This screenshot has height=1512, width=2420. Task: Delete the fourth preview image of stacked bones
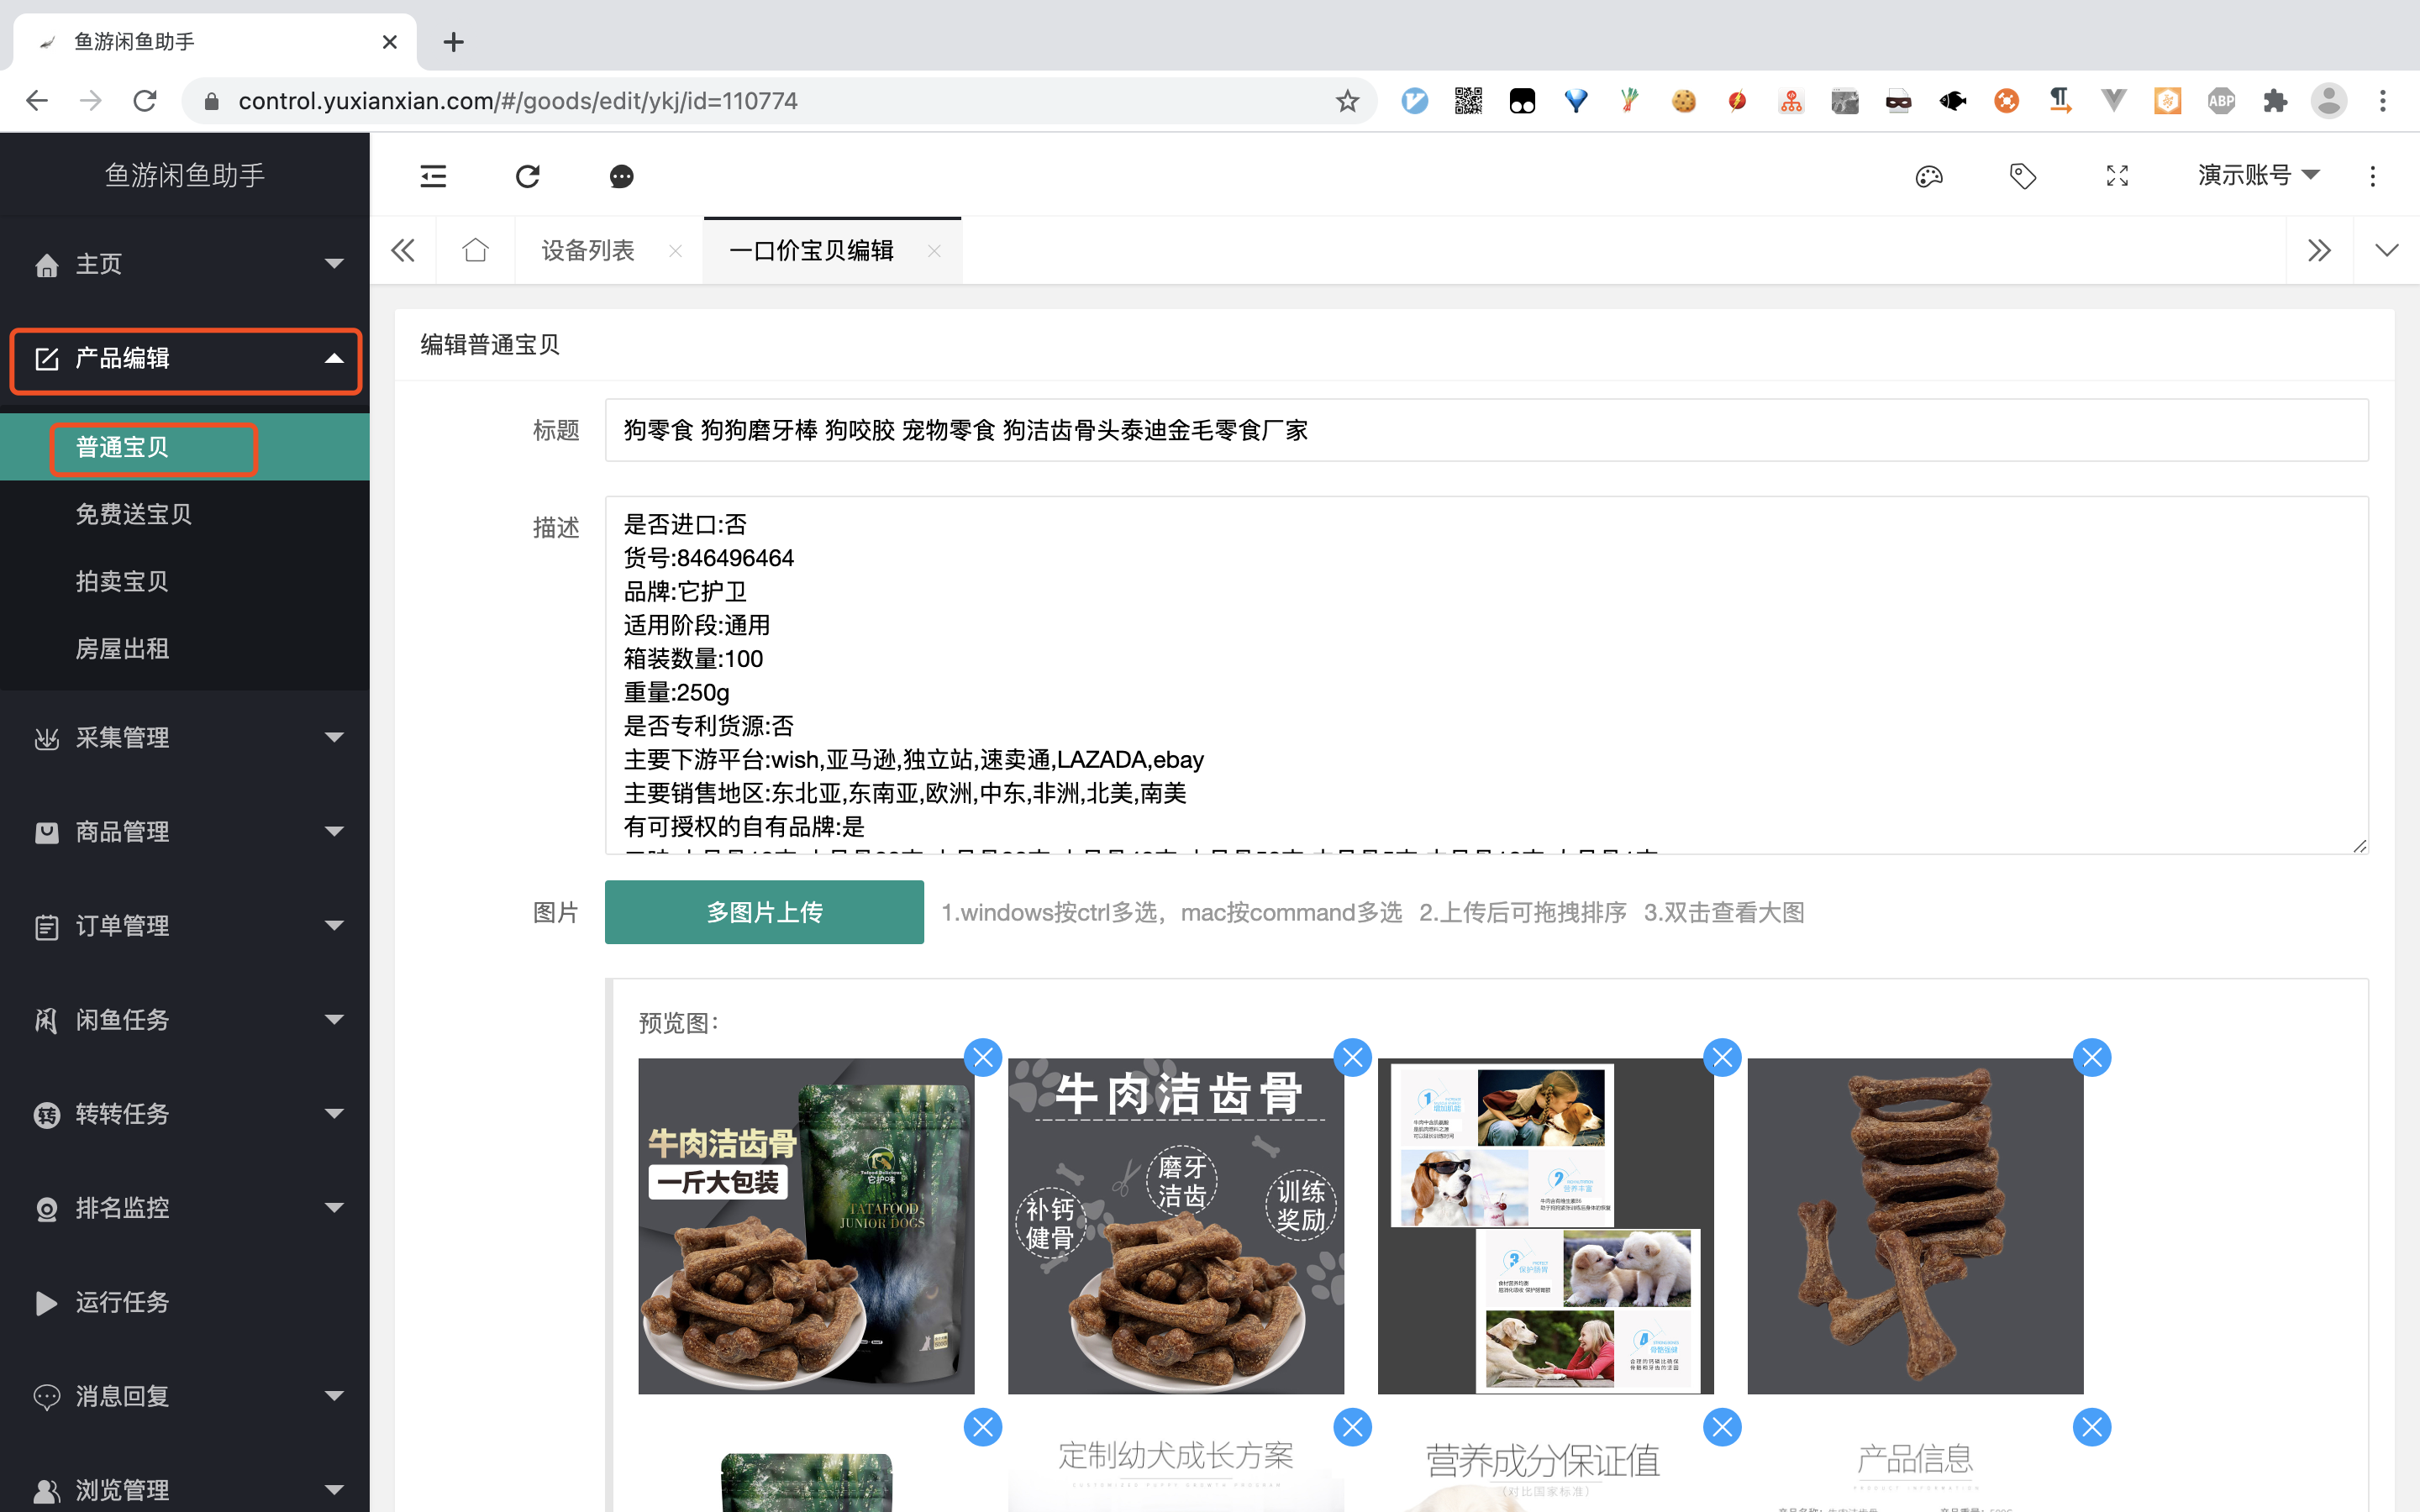point(2091,1057)
